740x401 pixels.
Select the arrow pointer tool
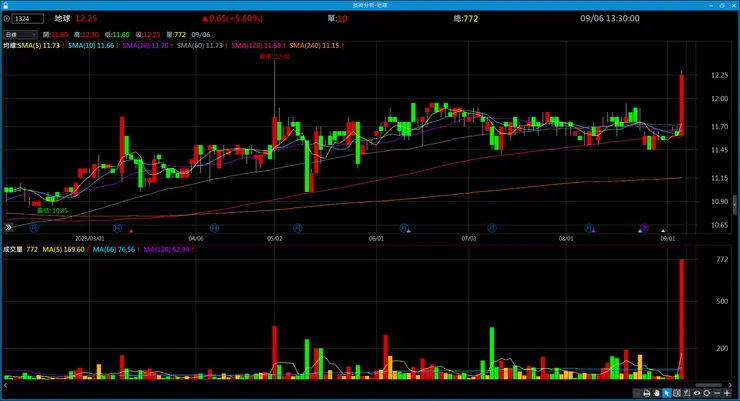(x=667, y=393)
